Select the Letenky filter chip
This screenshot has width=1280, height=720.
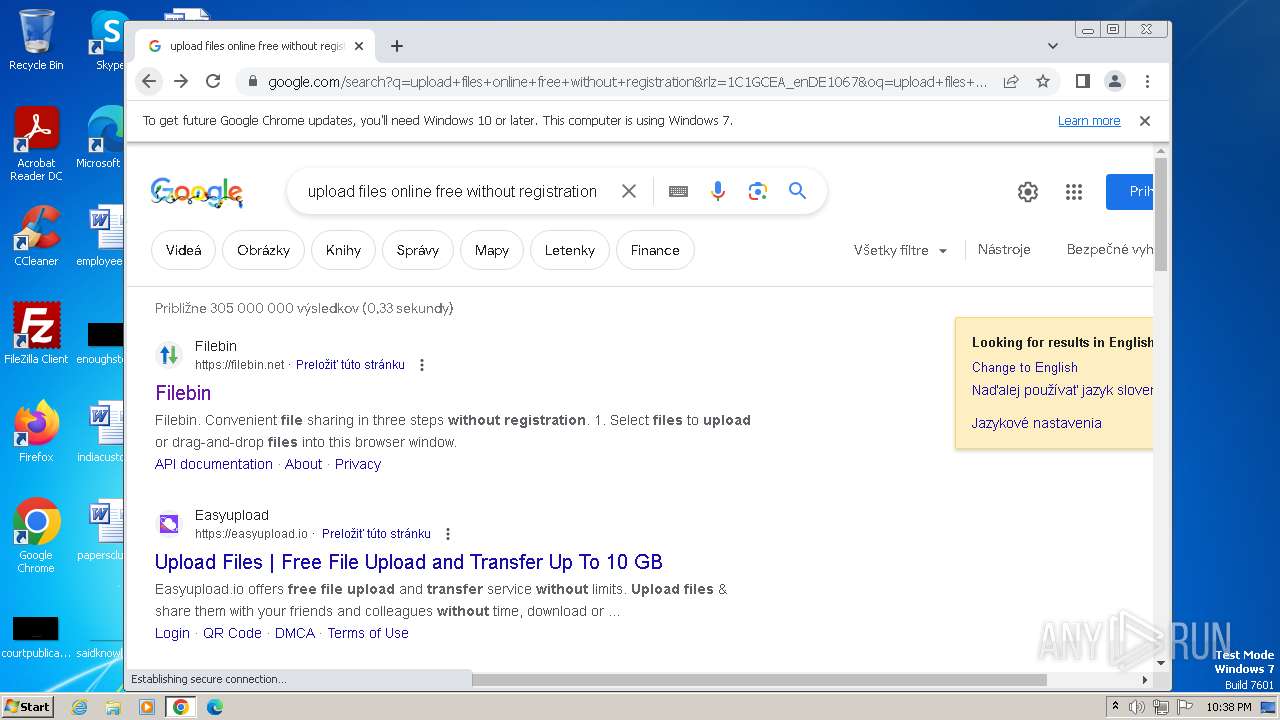click(x=570, y=250)
